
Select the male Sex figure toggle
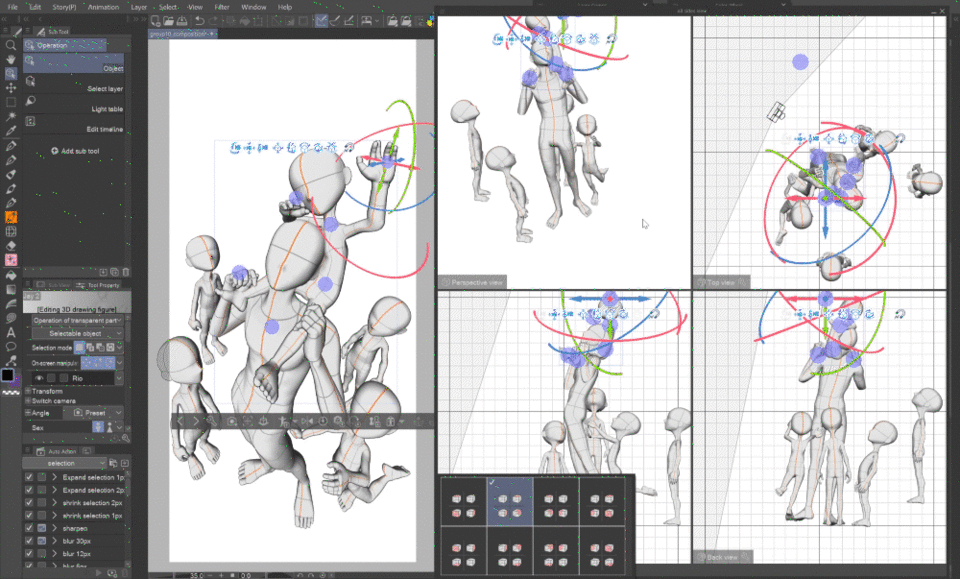[98, 427]
